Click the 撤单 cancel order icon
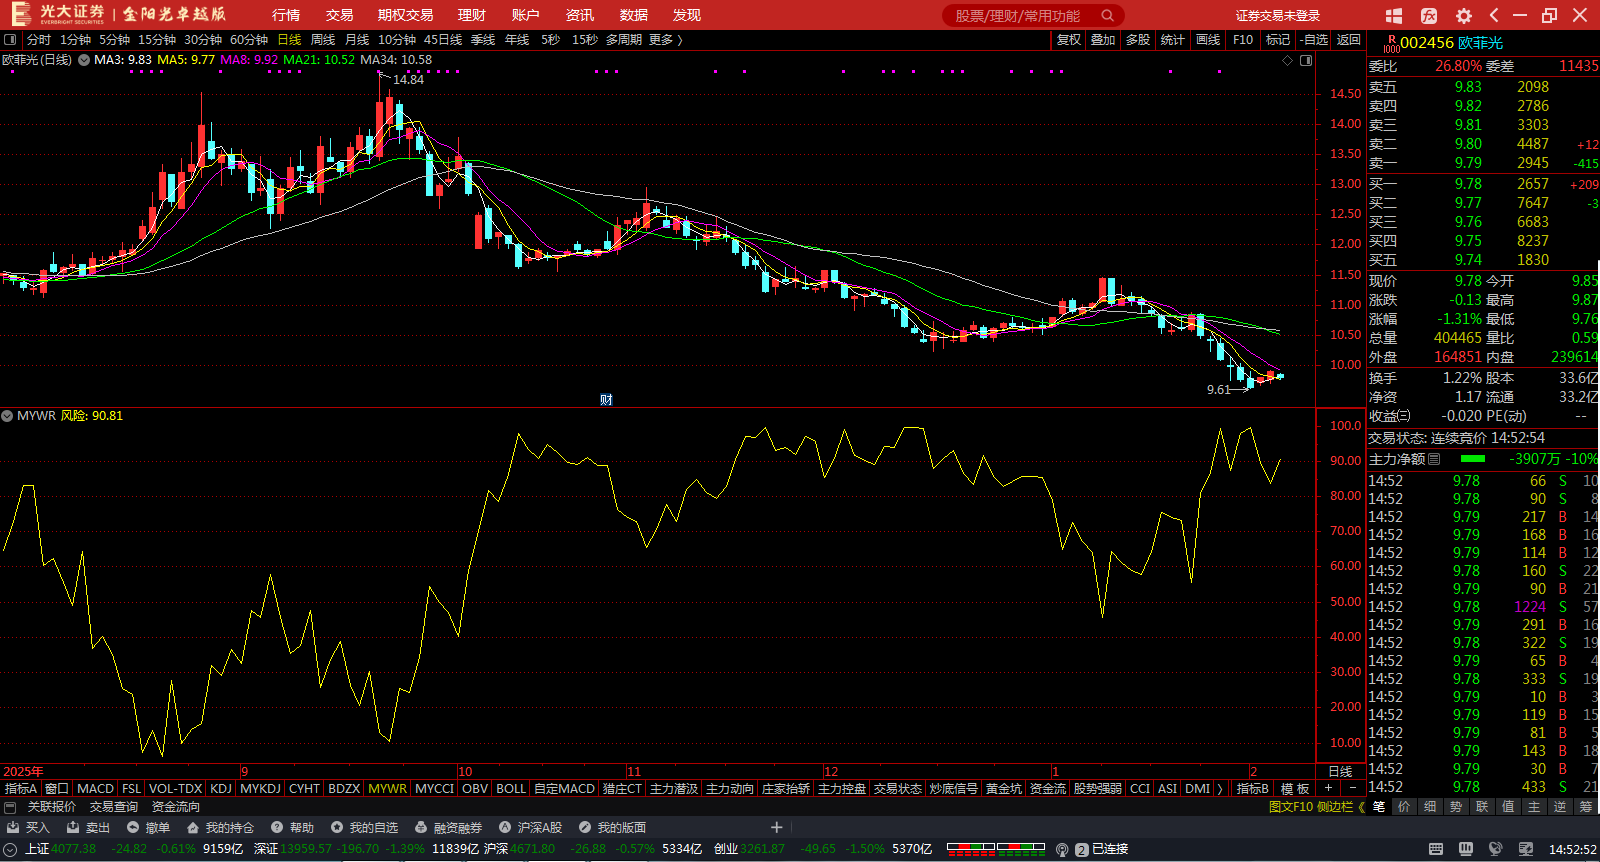This screenshot has width=1600, height=862. click(x=133, y=827)
